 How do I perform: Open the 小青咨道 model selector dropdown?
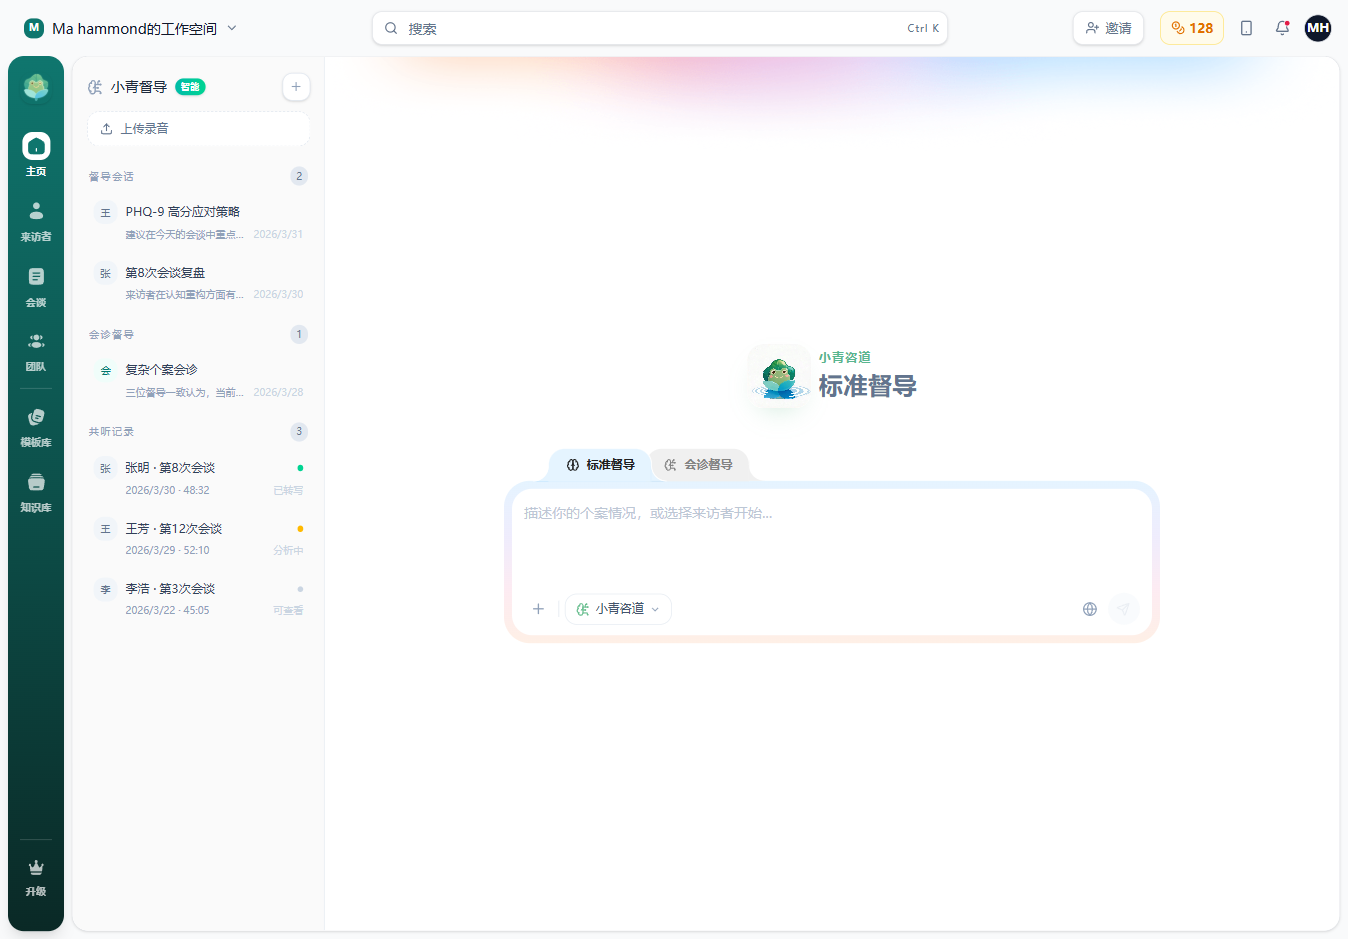pos(618,609)
